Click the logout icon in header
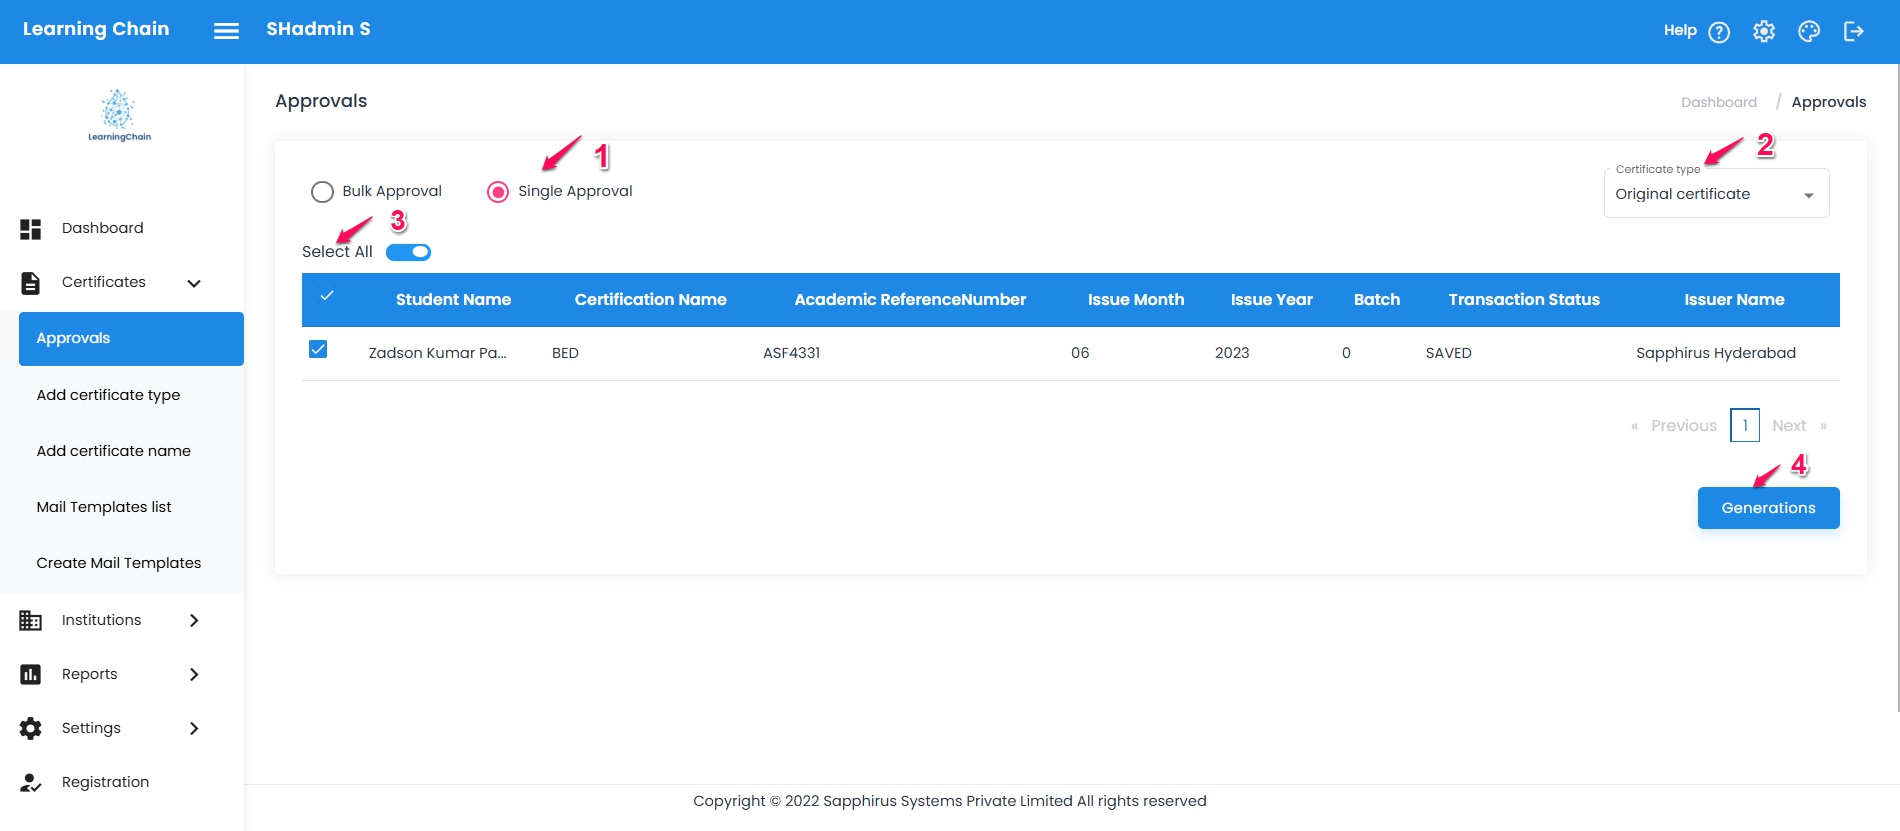This screenshot has height=831, width=1900. click(x=1853, y=32)
